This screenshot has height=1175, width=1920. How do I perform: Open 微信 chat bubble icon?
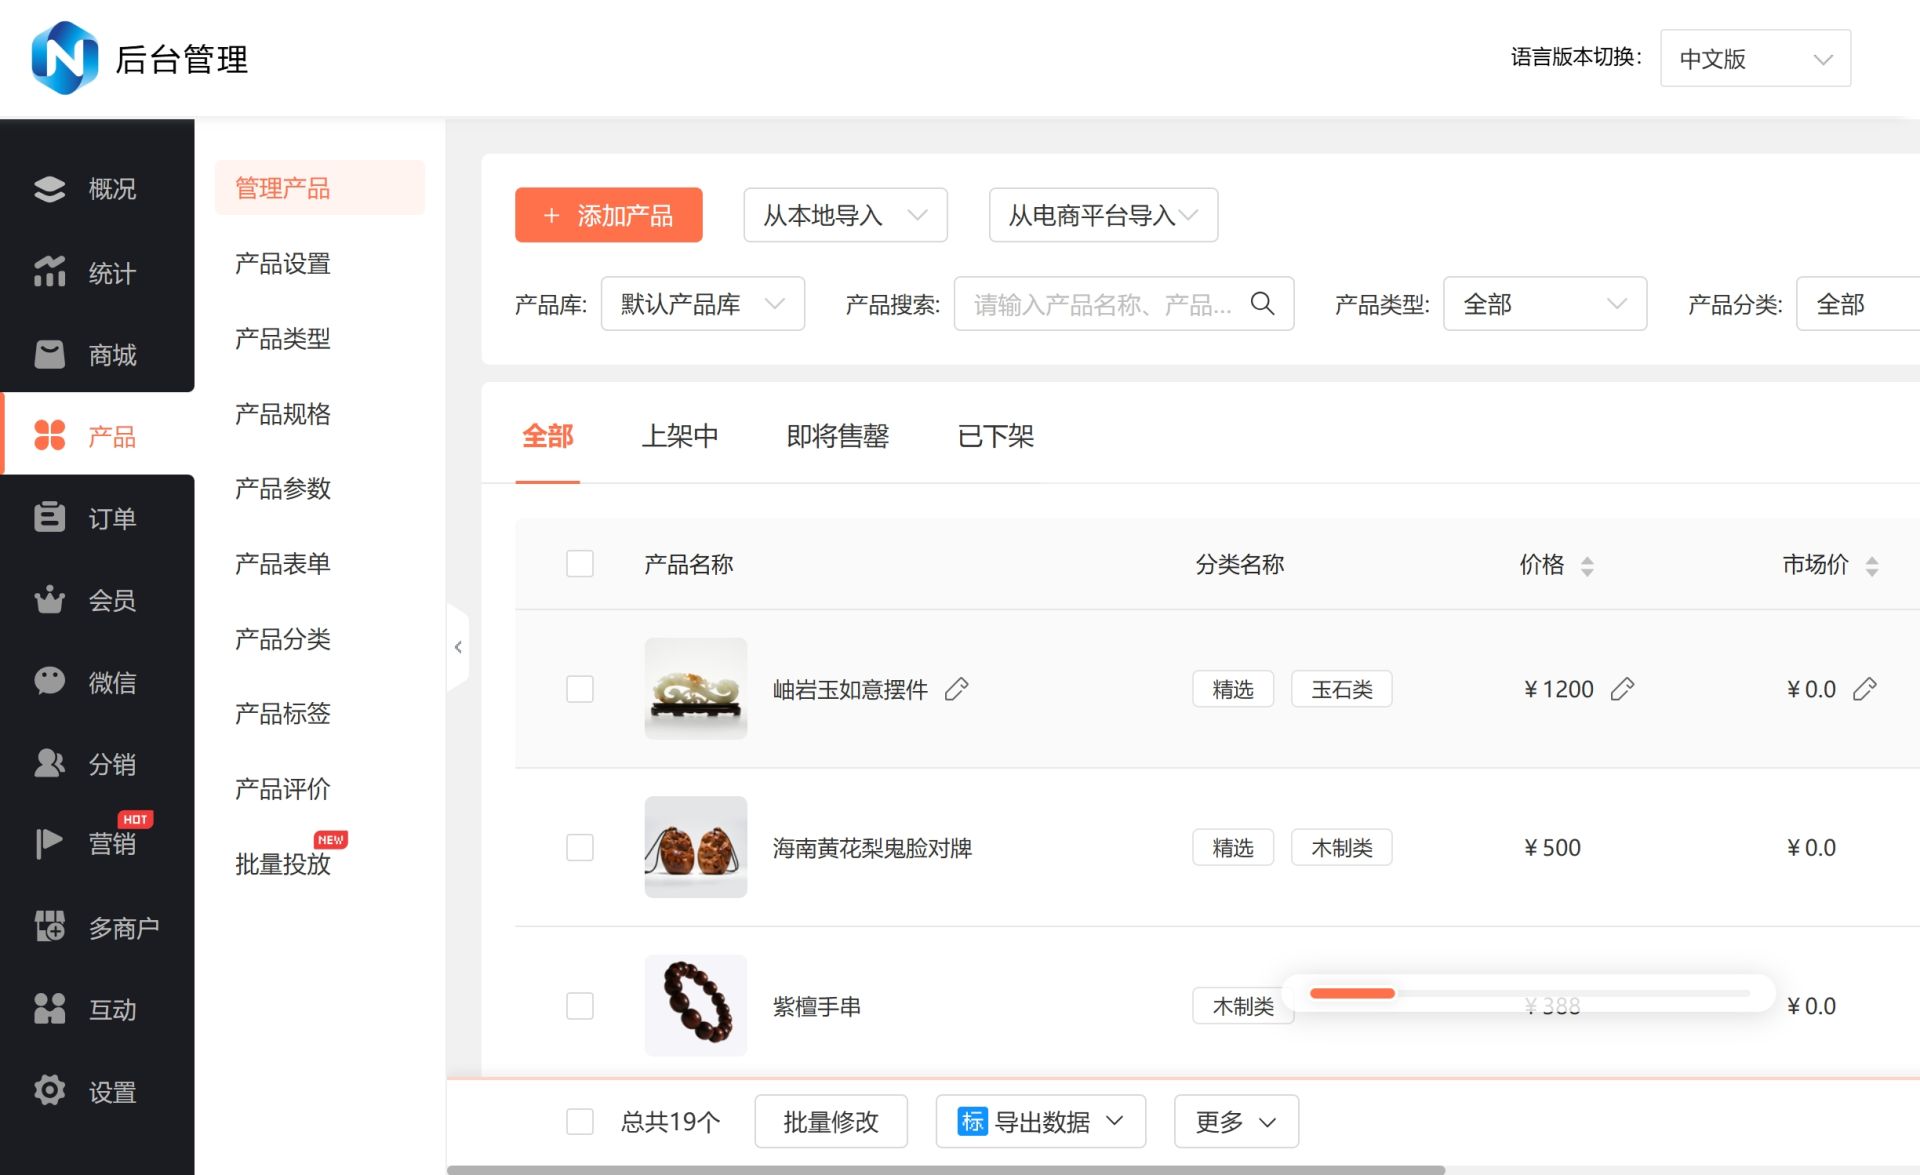pos(49,681)
